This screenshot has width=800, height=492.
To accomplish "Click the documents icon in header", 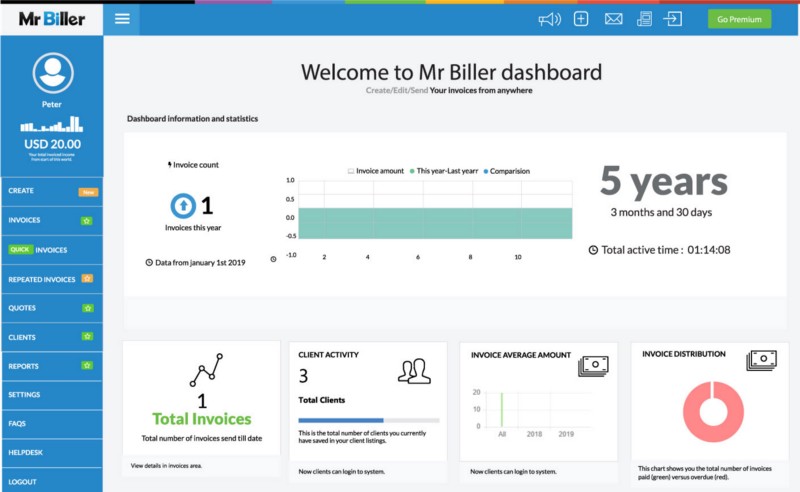I will (644, 19).
